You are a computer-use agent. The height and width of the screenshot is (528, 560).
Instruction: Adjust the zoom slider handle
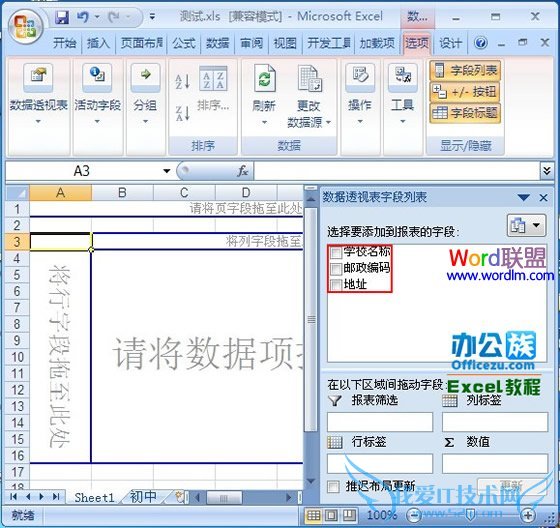click(470, 515)
